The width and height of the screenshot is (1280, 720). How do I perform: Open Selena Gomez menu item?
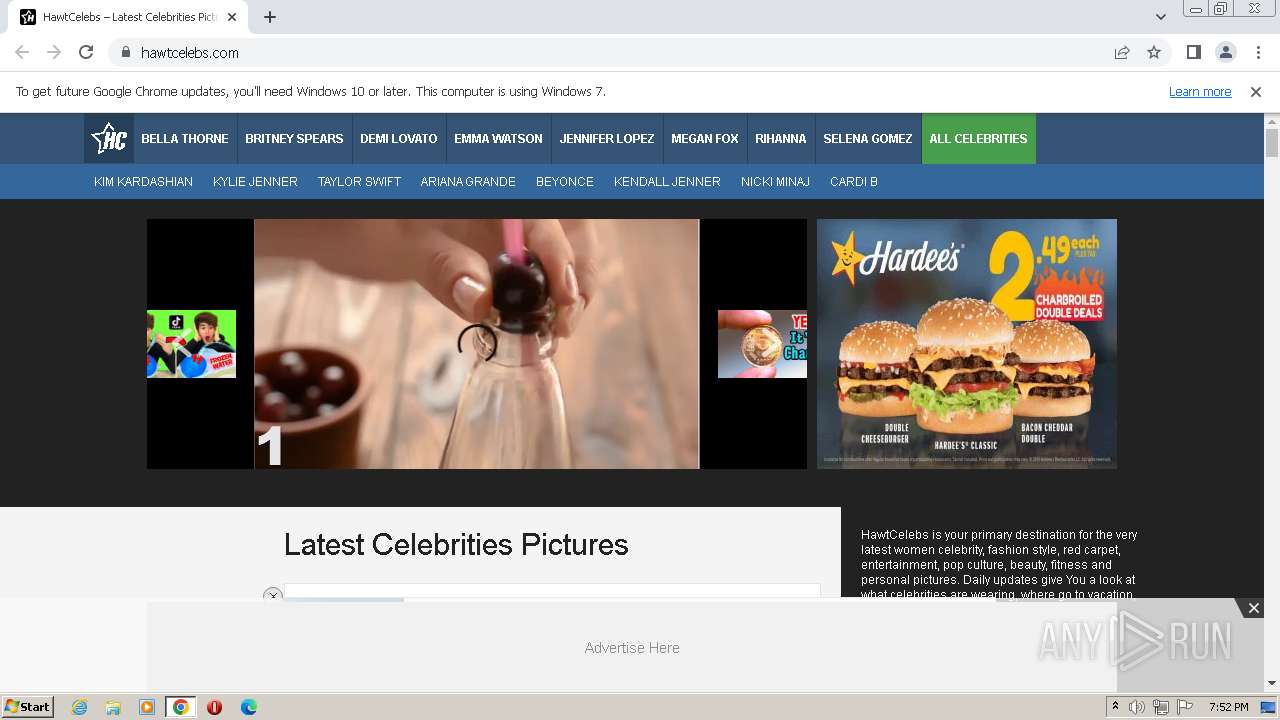click(x=868, y=139)
